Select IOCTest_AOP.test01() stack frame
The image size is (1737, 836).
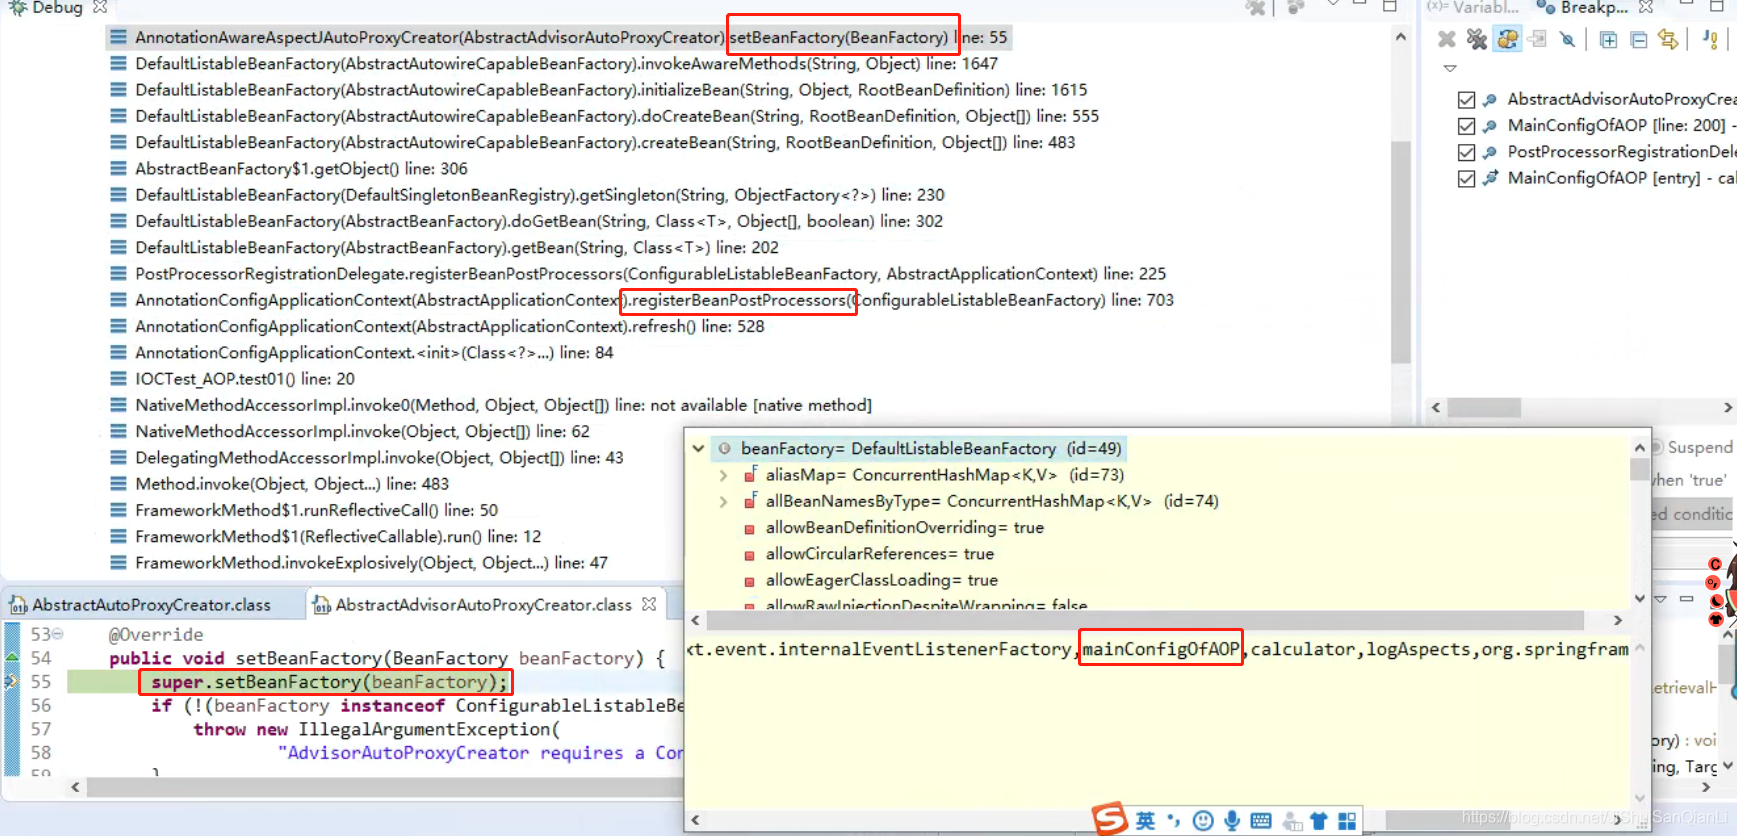click(x=245, y=379)
